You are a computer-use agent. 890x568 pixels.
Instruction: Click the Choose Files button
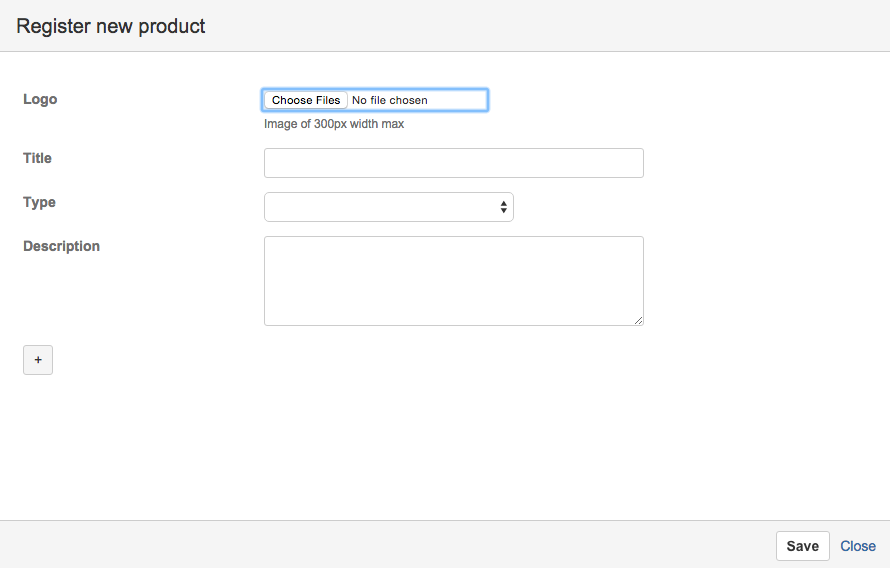pos(306,100)
